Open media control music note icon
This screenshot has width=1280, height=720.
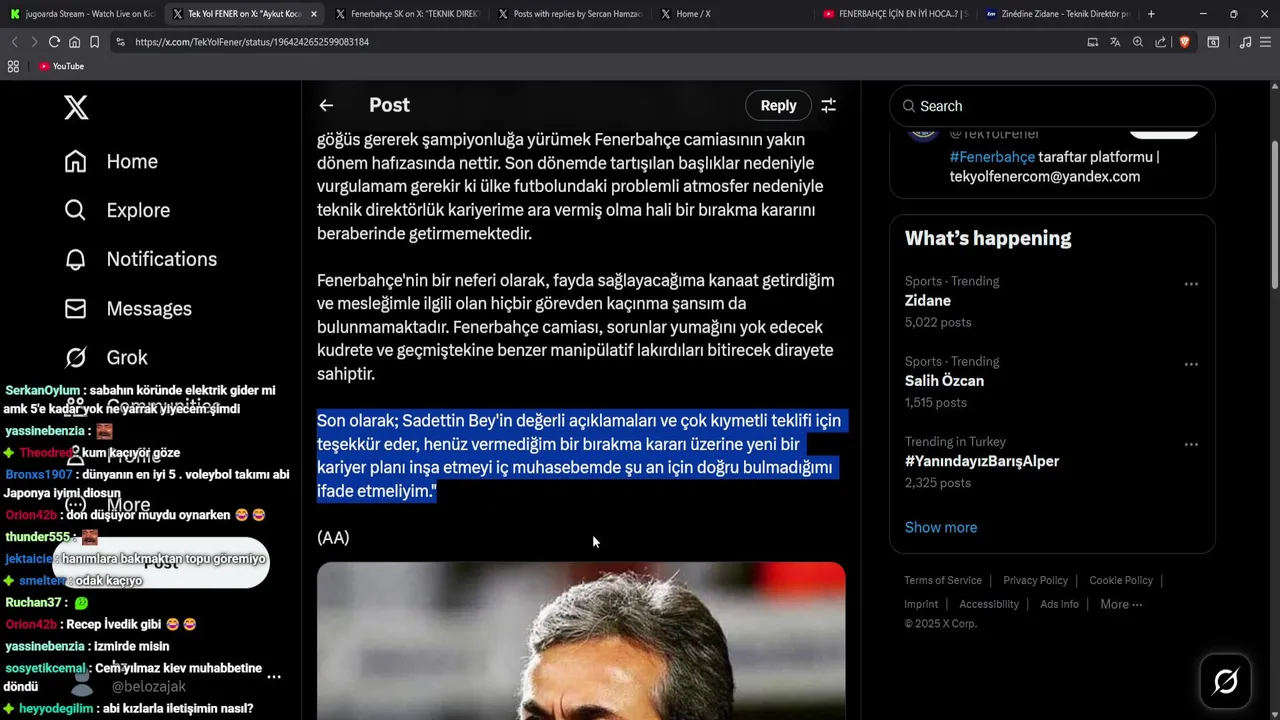(x=1245, y=42)
